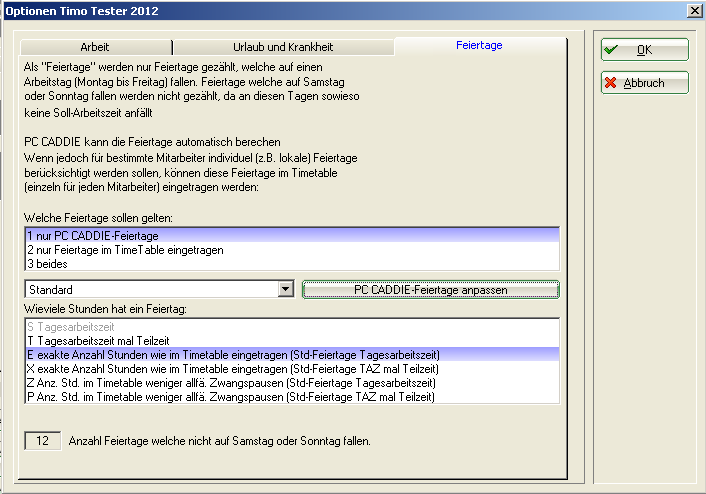Select 'T Tagesarbeitszeit mal Teilzeit' entry
The width and height of the screenshot is (706, 494).
tap(292, 341)
